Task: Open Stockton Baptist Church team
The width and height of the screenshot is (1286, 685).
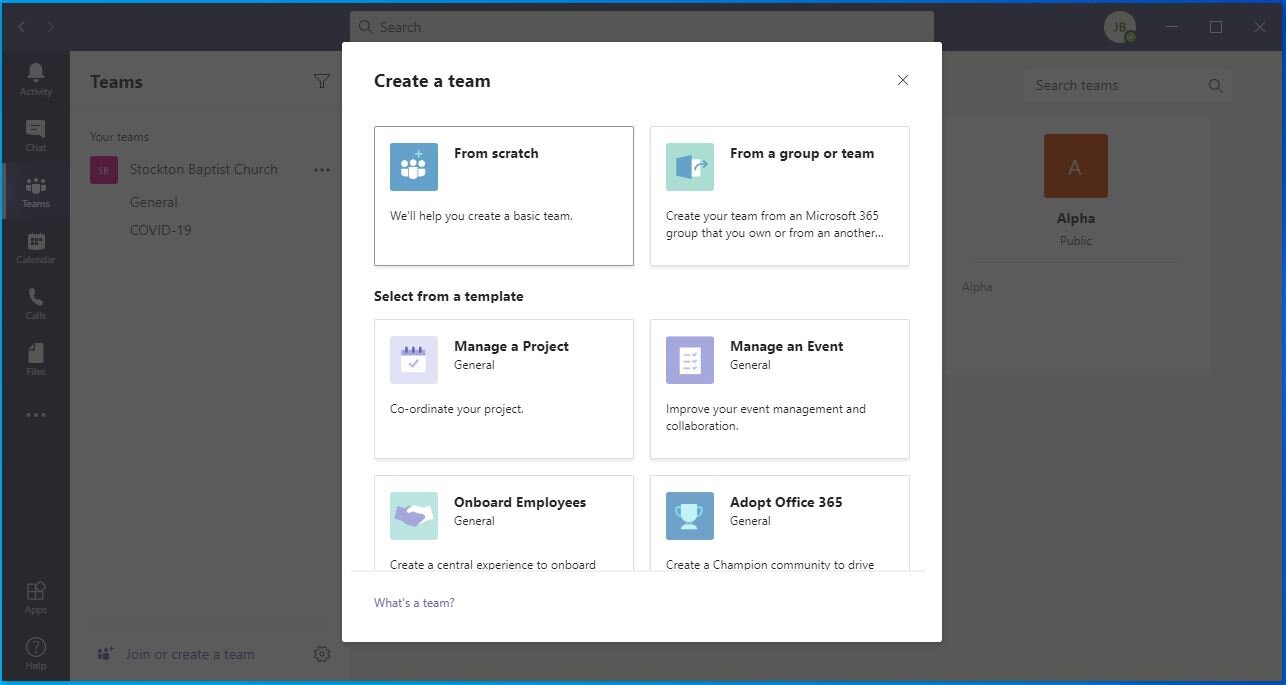Action: [x=204, y=170]
